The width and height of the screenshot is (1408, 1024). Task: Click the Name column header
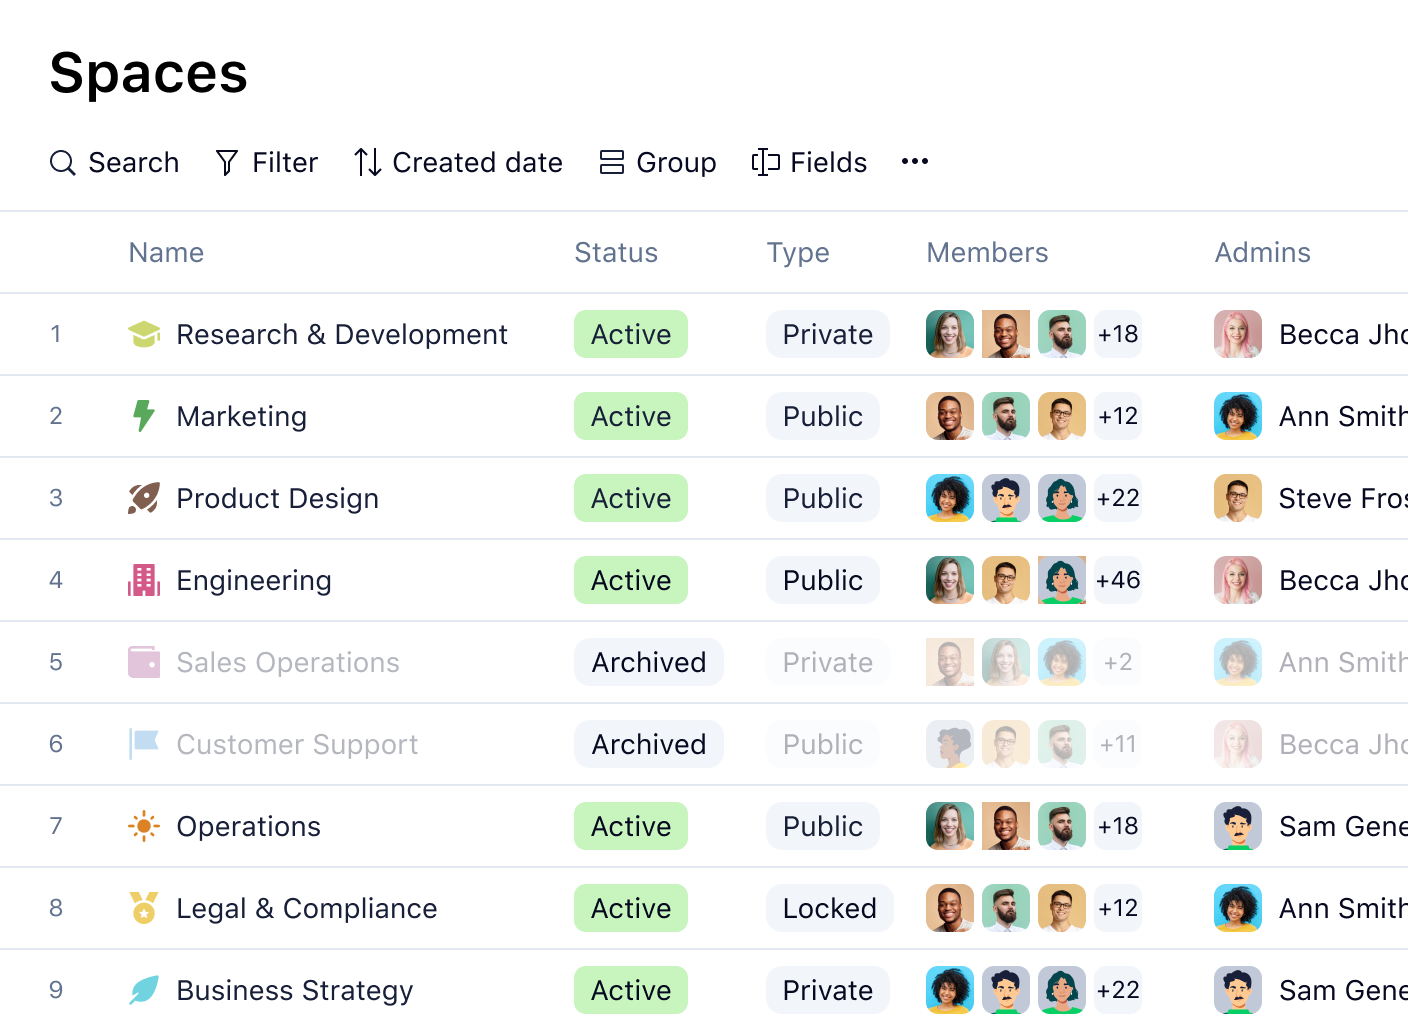tap(166, 252)
